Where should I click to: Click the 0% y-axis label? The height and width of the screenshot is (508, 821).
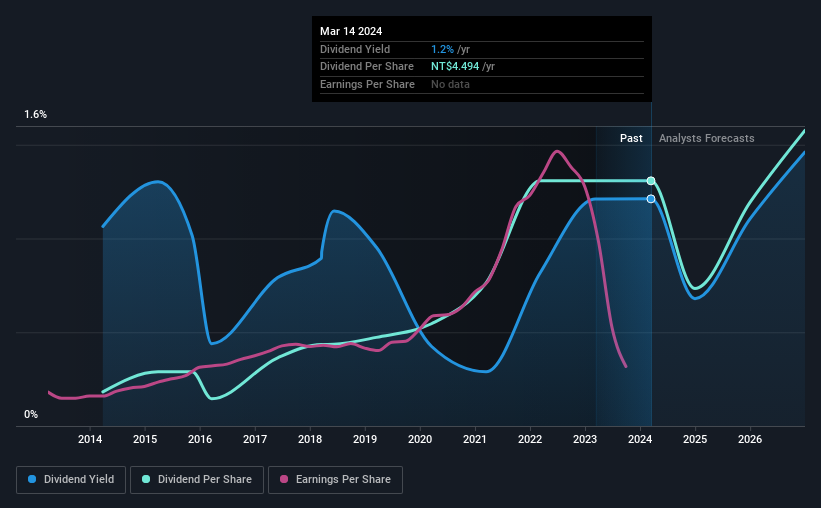coord(31,414)
